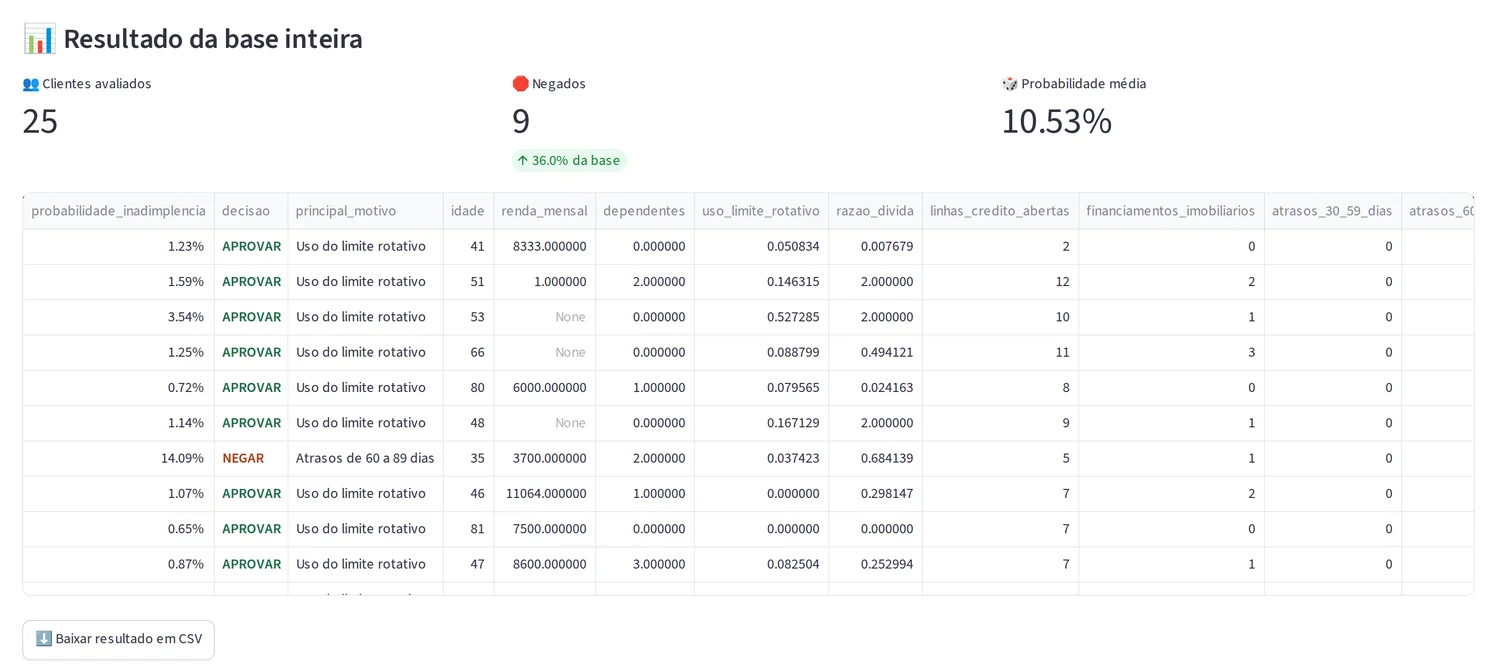This screenshot has height=671, width=1500.
Task: Select the financiamentos_imobiliarios column header
Action: coord(1171,211)
